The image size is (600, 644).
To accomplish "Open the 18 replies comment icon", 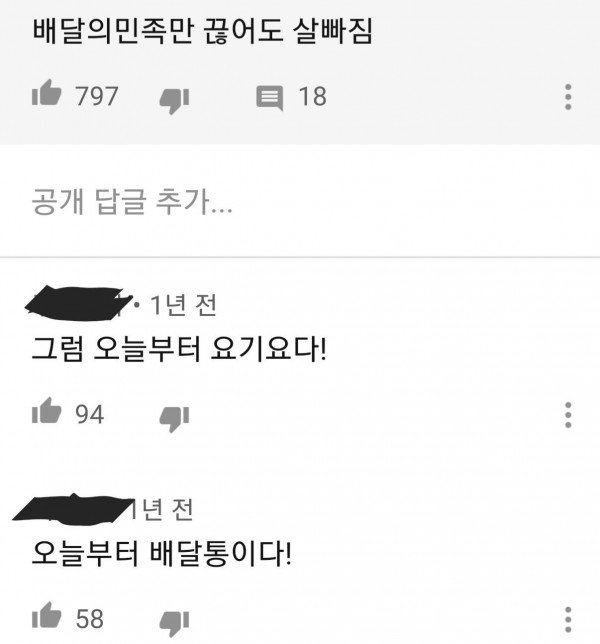I will [x=270, y=98].
